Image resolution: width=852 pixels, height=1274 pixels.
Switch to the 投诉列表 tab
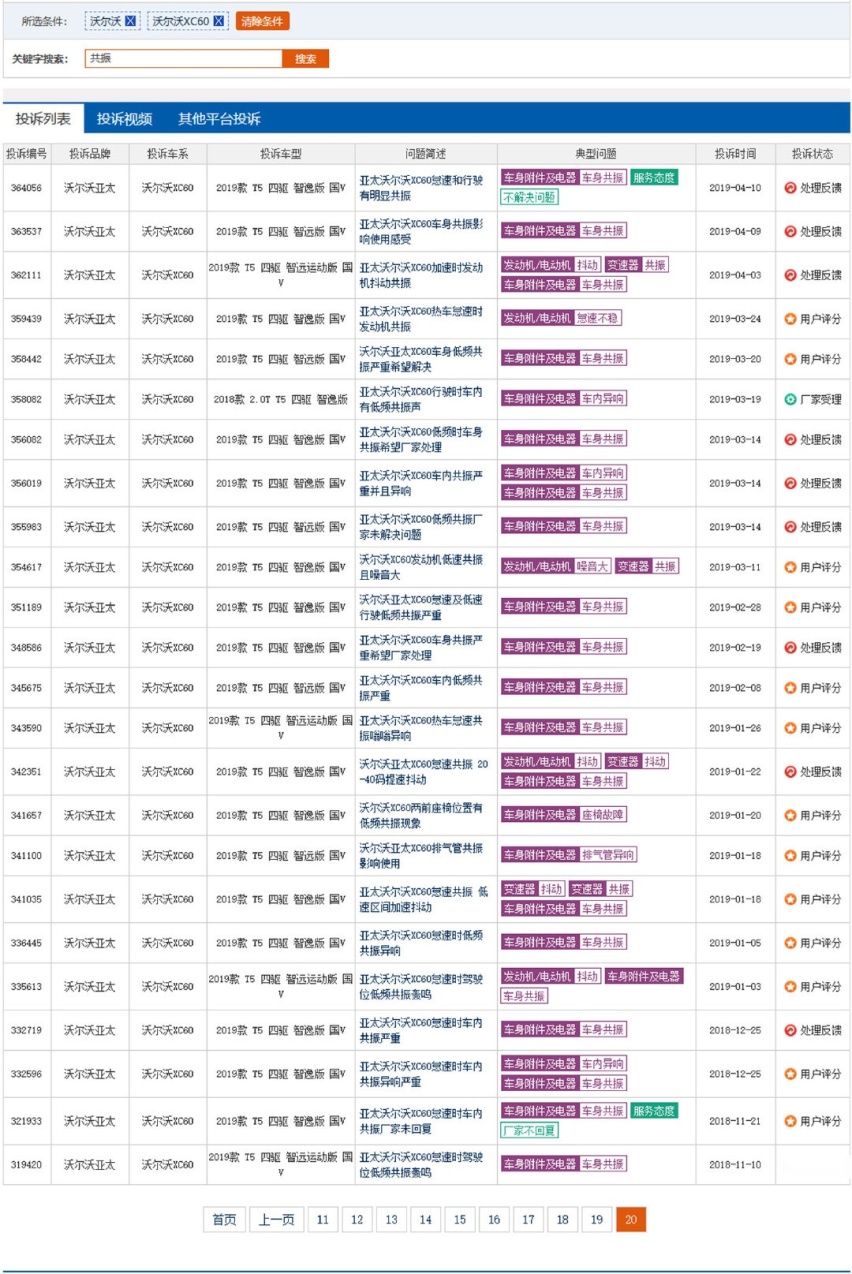(x=43, y=118)
